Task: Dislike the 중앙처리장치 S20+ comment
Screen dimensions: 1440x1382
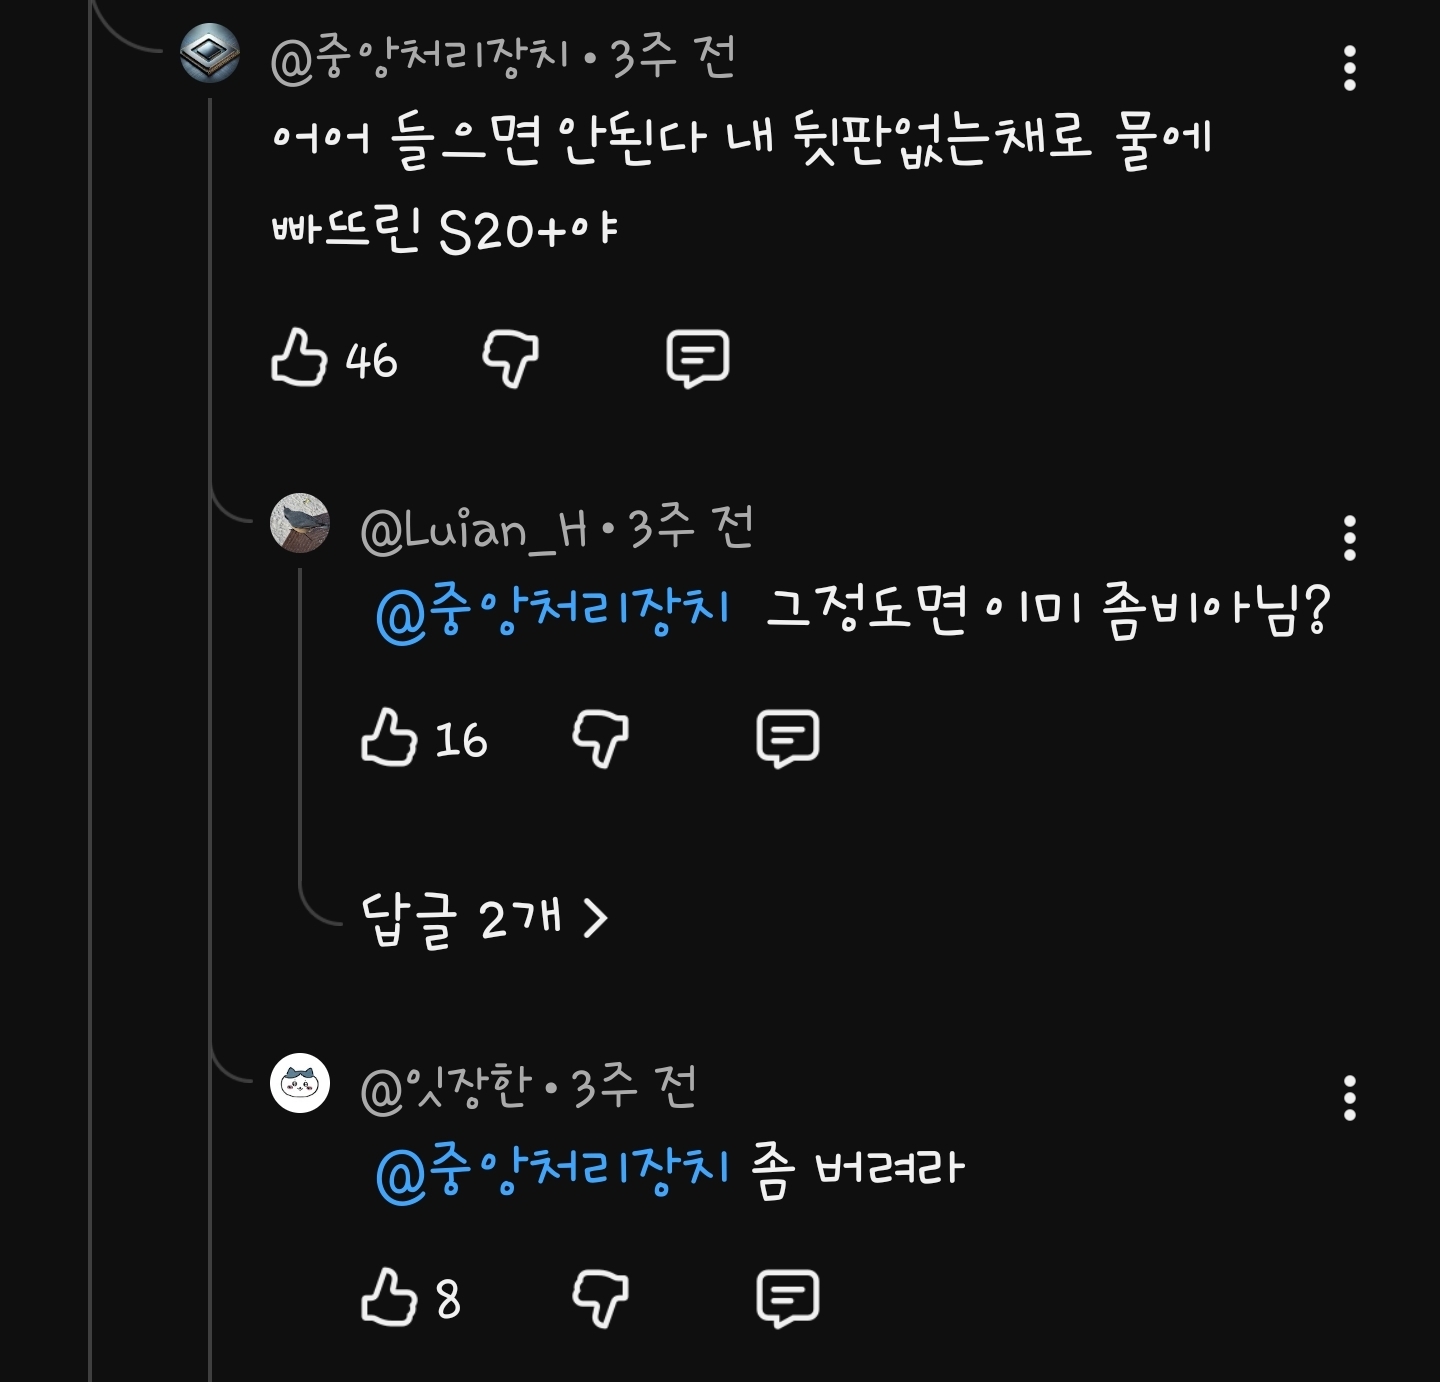Action: (510, 359)
